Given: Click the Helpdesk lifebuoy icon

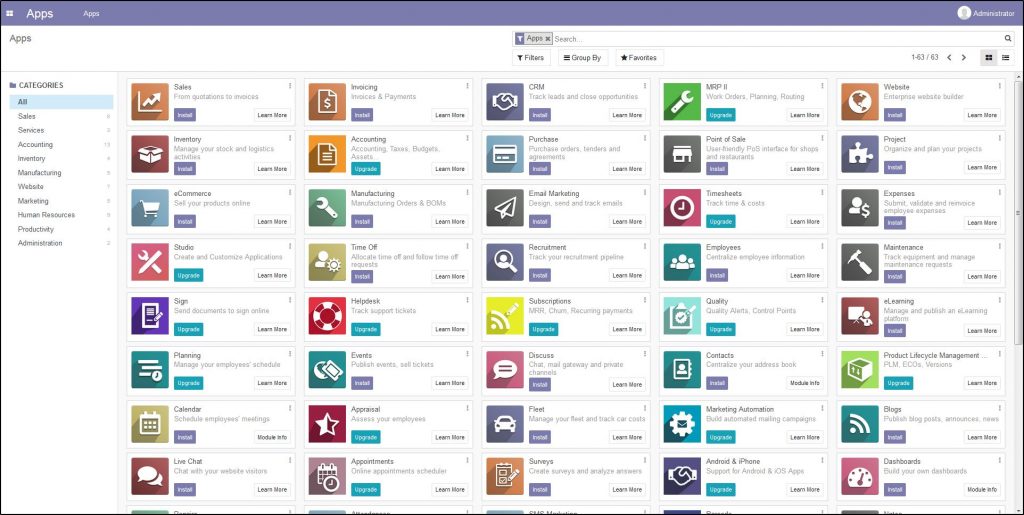Looking at the screenshot, I should tap(327, 315).
